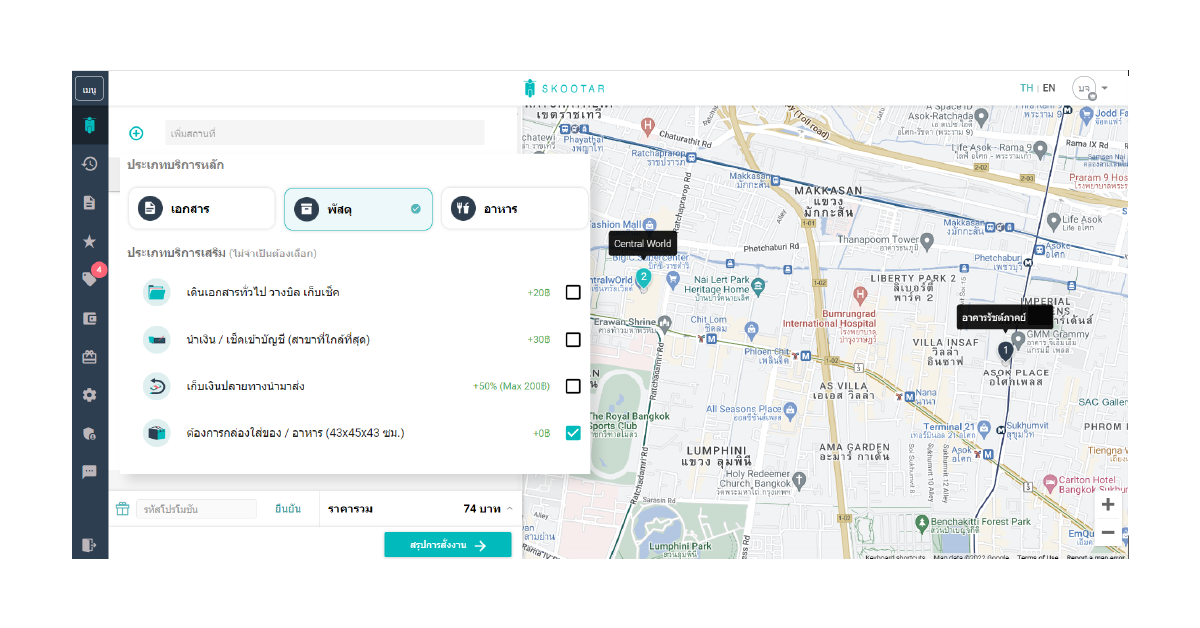Click the Skootar logo in header
1200x628 pixels.
point(564,88)
